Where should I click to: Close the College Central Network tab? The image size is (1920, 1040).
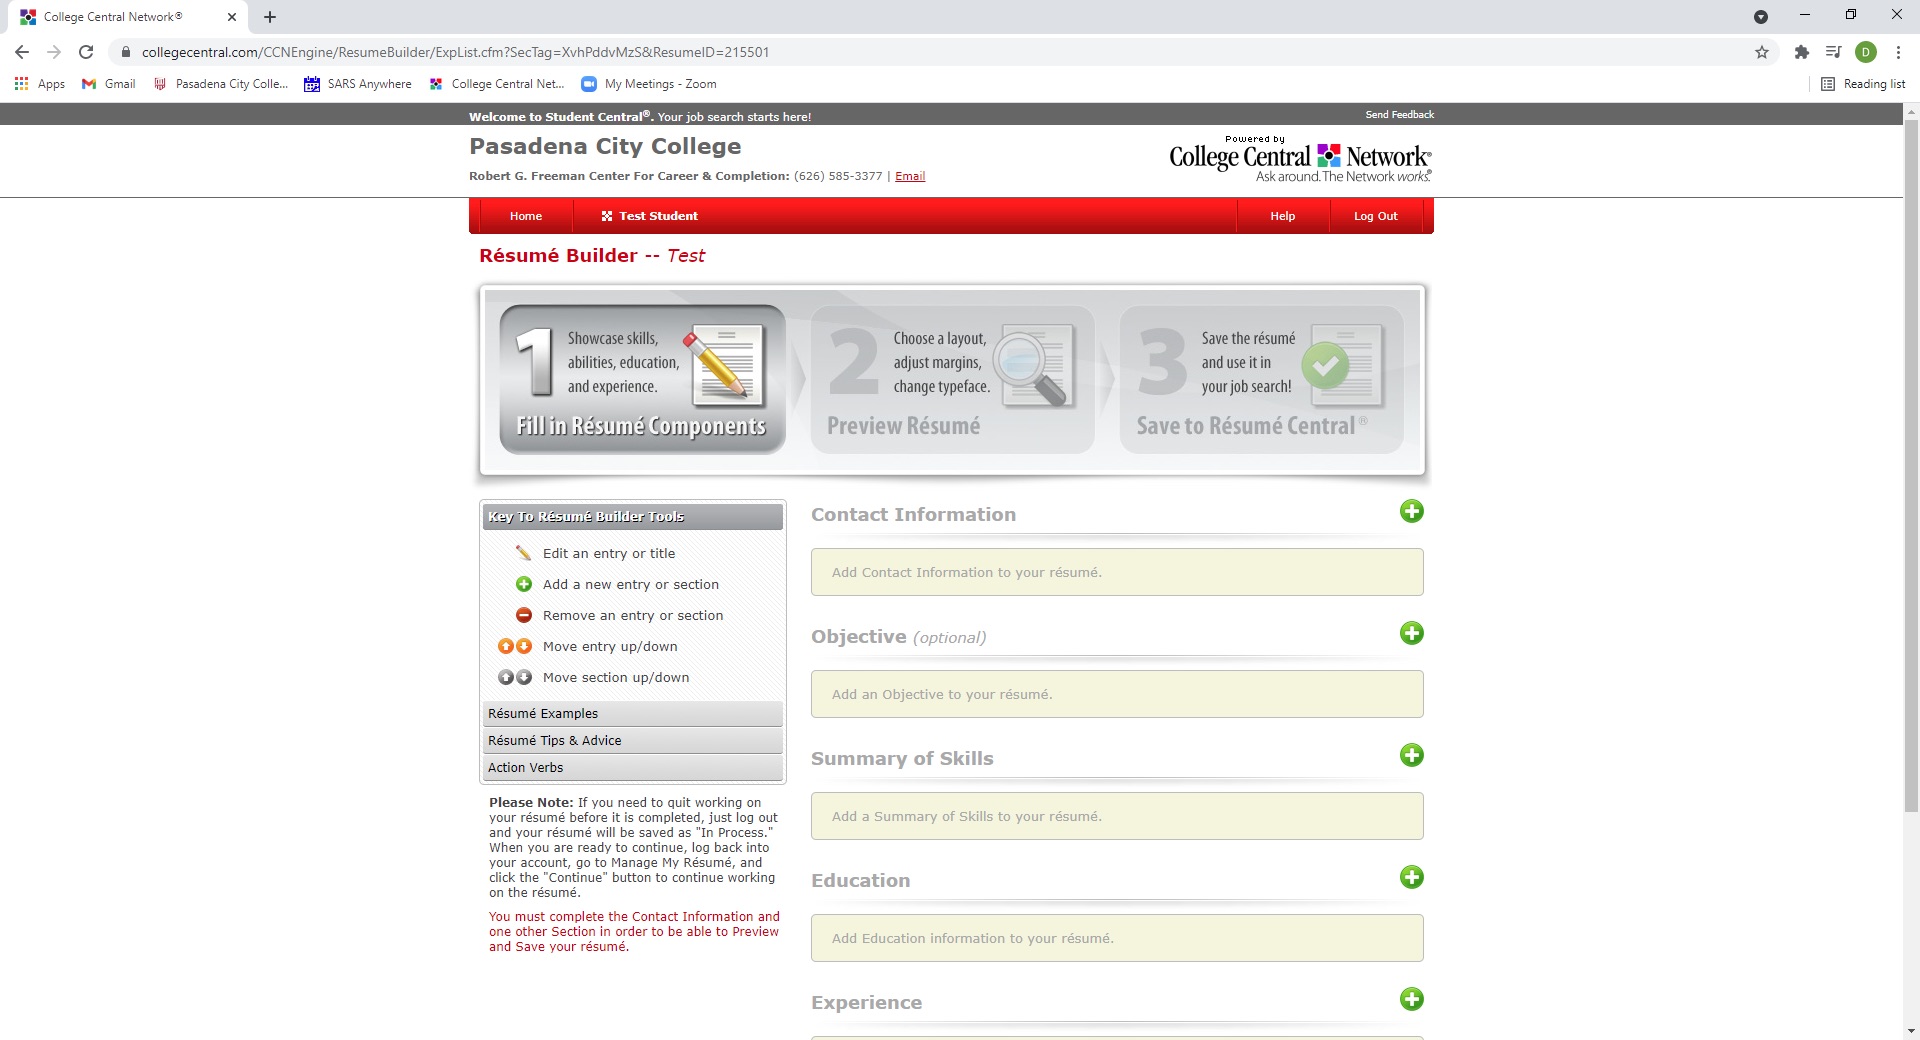tap(232, 17)
